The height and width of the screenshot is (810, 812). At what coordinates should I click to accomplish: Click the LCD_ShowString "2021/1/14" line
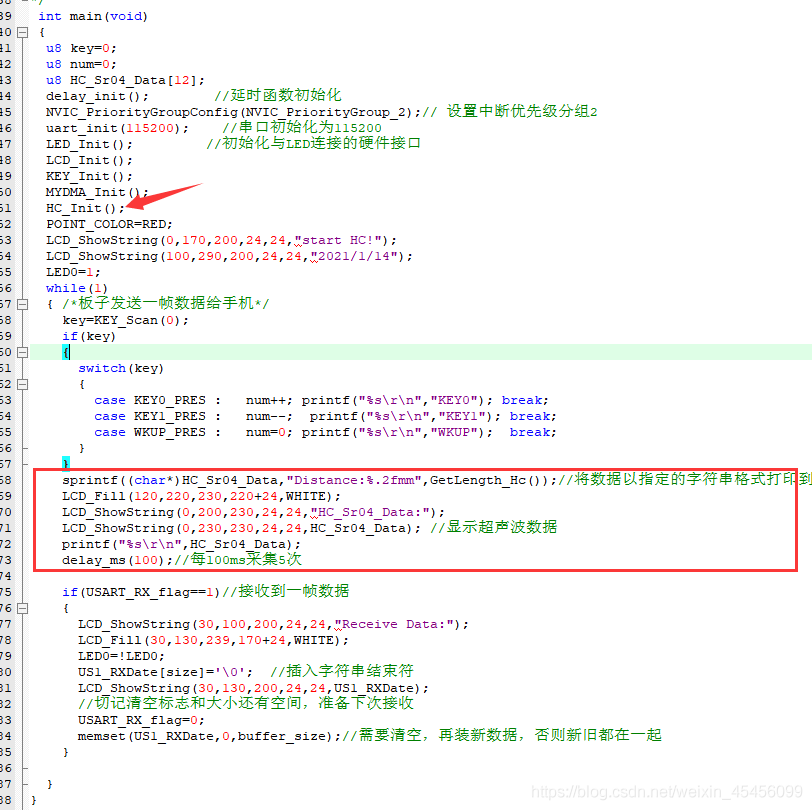[229, 256]
